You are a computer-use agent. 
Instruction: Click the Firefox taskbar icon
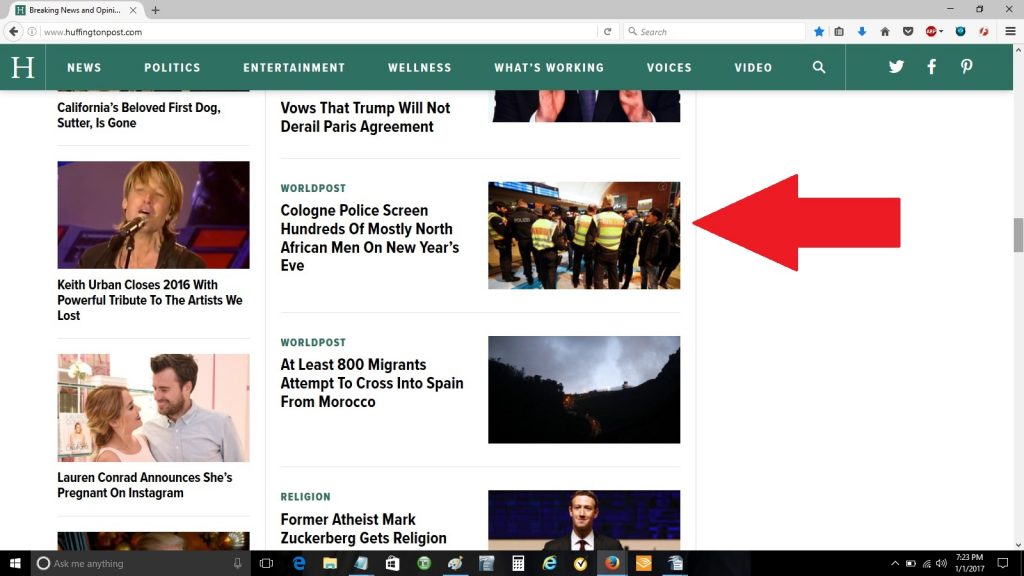612,563
